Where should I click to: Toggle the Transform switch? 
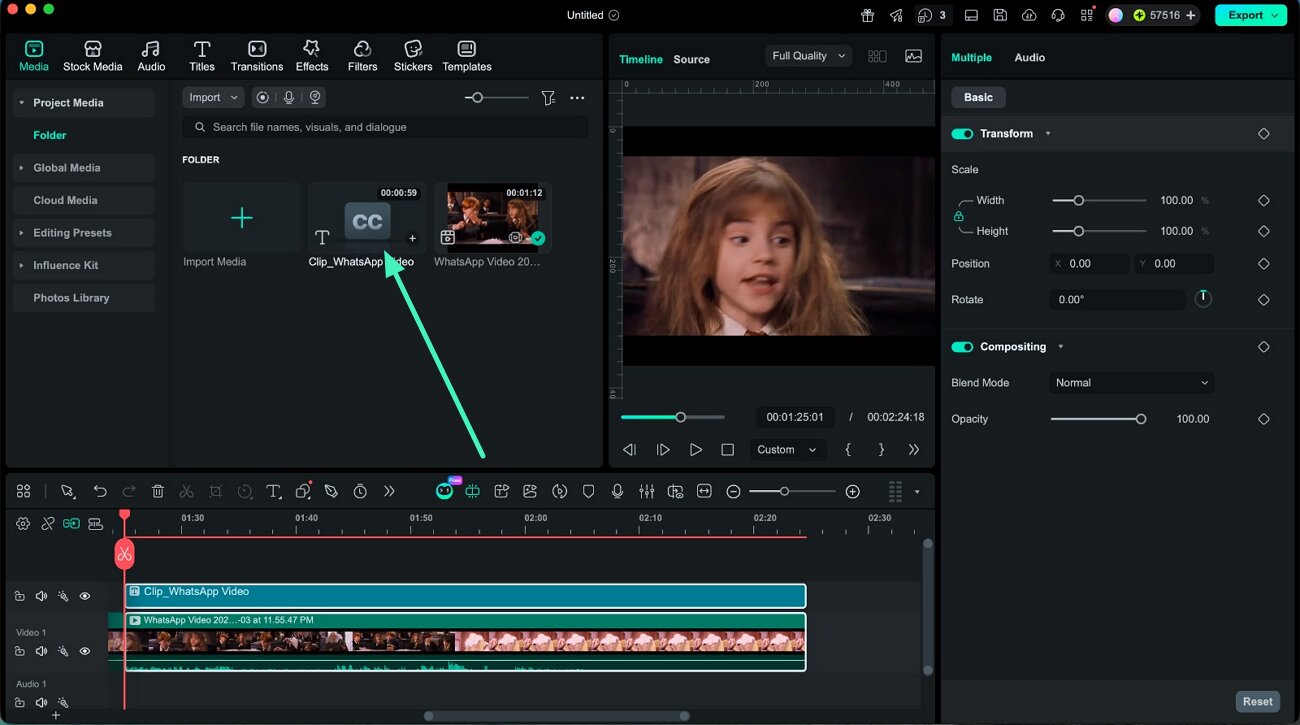[962, 134]
